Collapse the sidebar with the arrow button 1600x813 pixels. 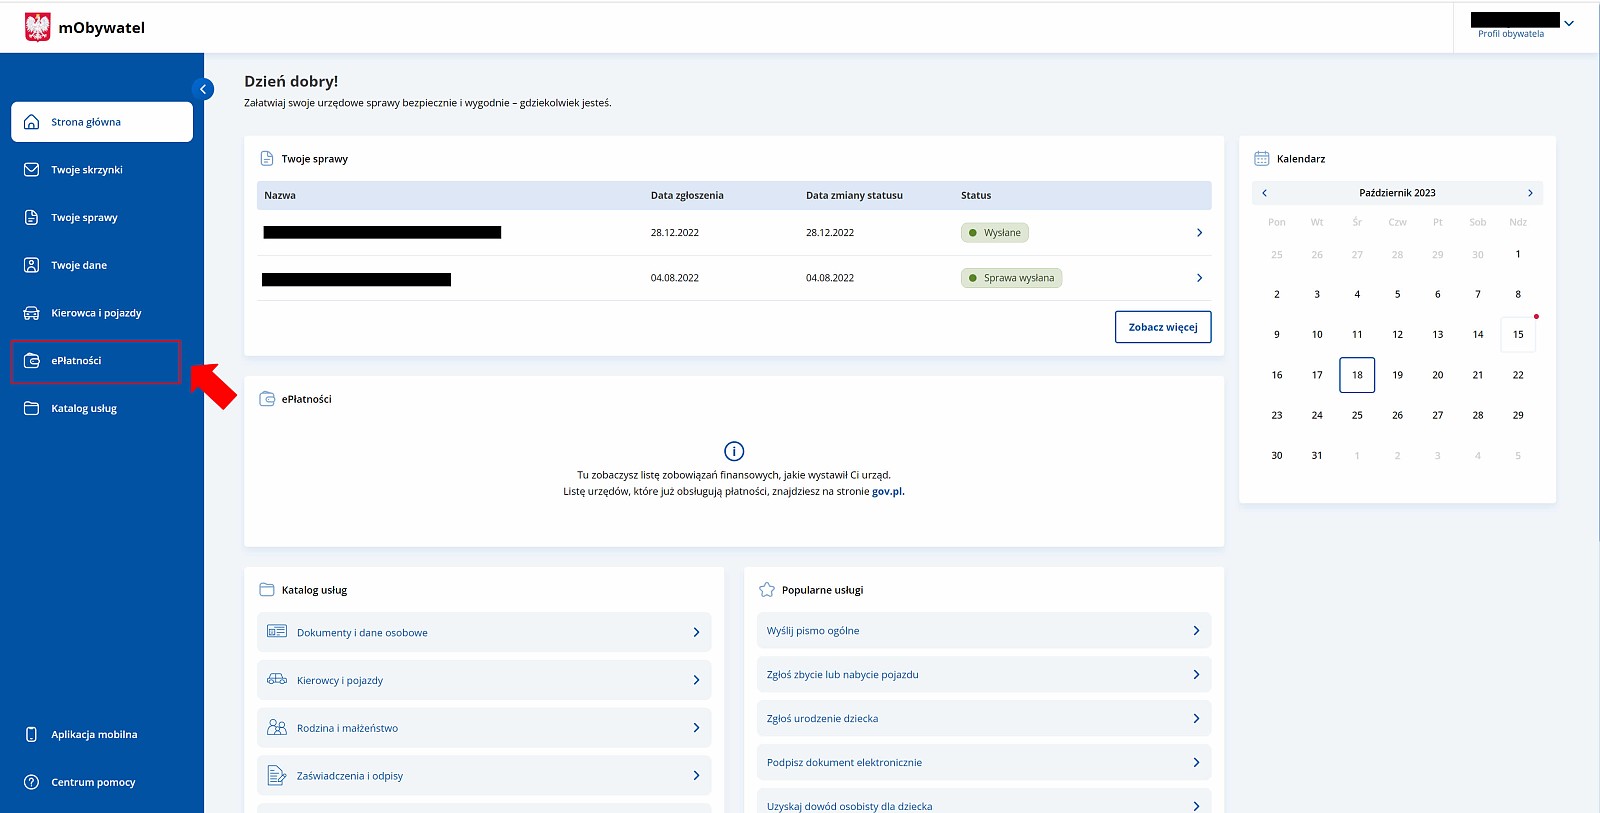pyautogui.click(x=203, y=89)
